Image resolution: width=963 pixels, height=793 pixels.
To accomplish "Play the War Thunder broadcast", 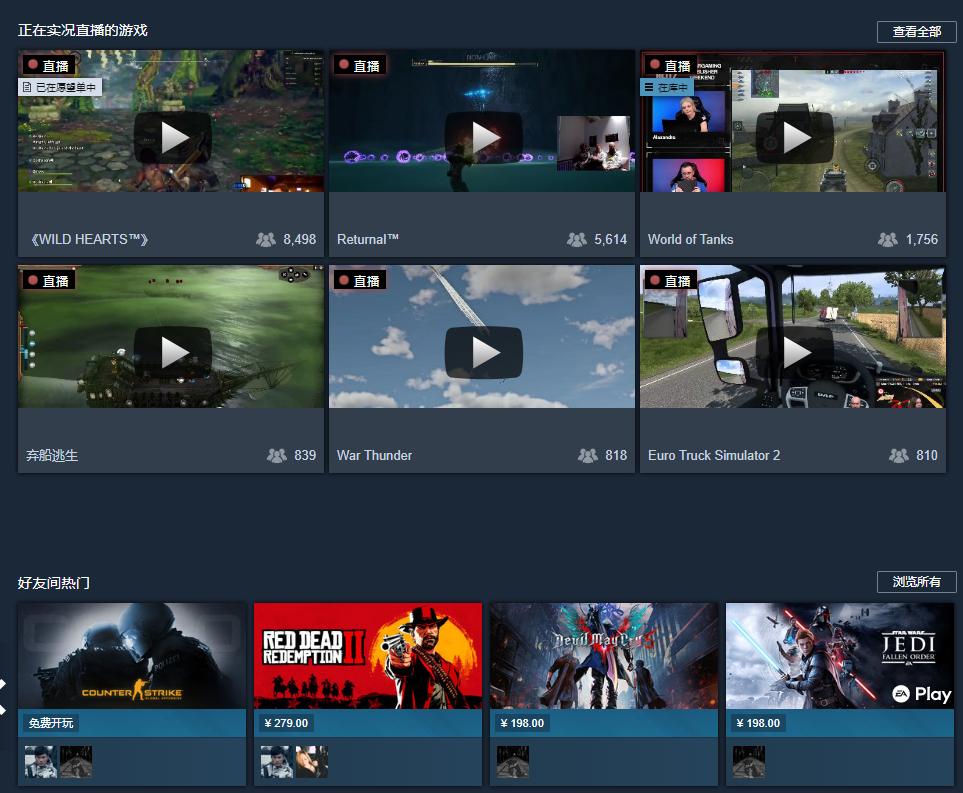I will pyautogui.click(x=483, y=353).
